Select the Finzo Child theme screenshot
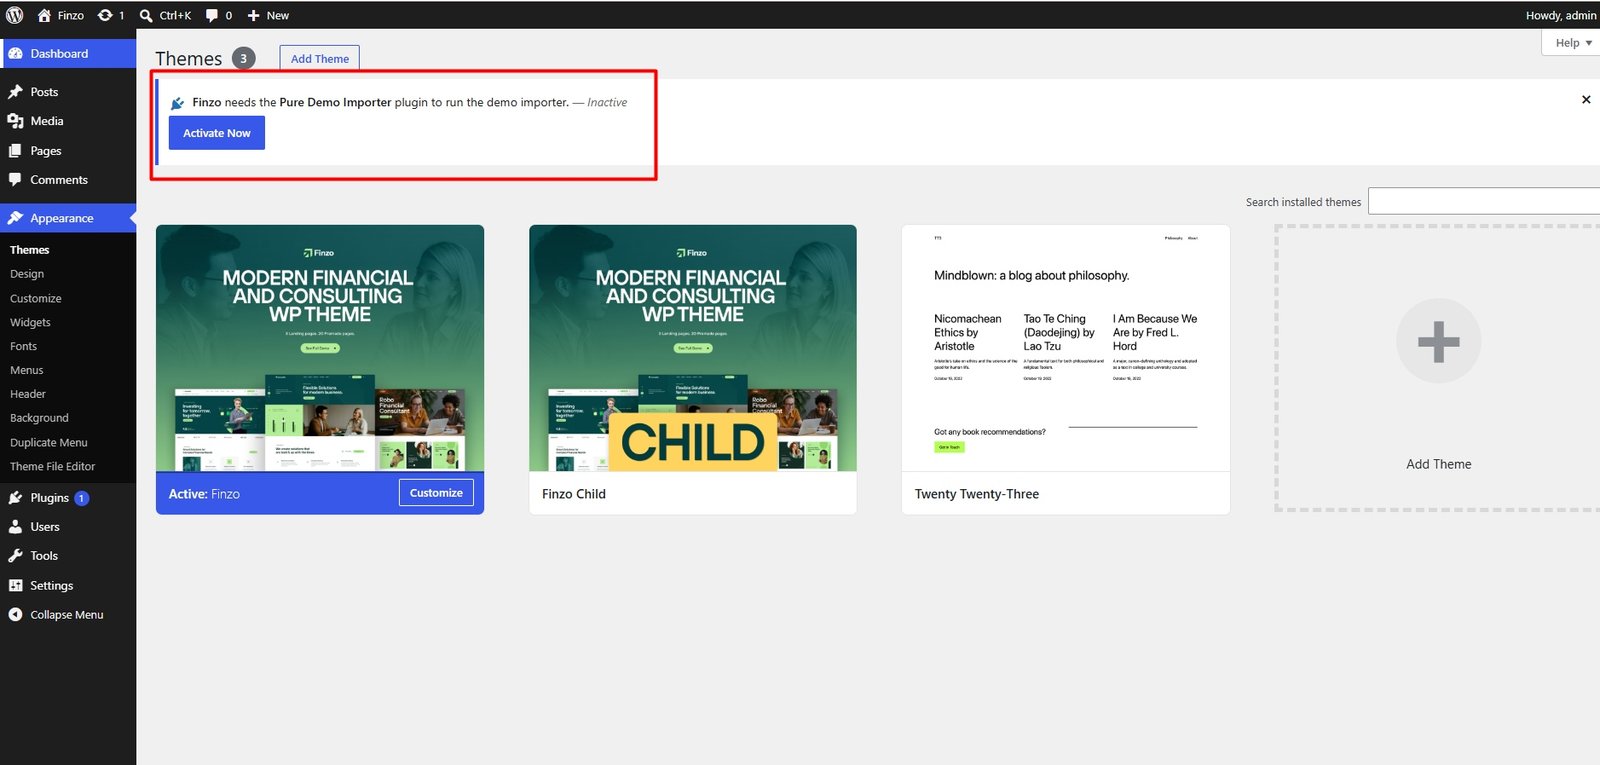Viewport: 1600px width, 765px height. (693, 348)
